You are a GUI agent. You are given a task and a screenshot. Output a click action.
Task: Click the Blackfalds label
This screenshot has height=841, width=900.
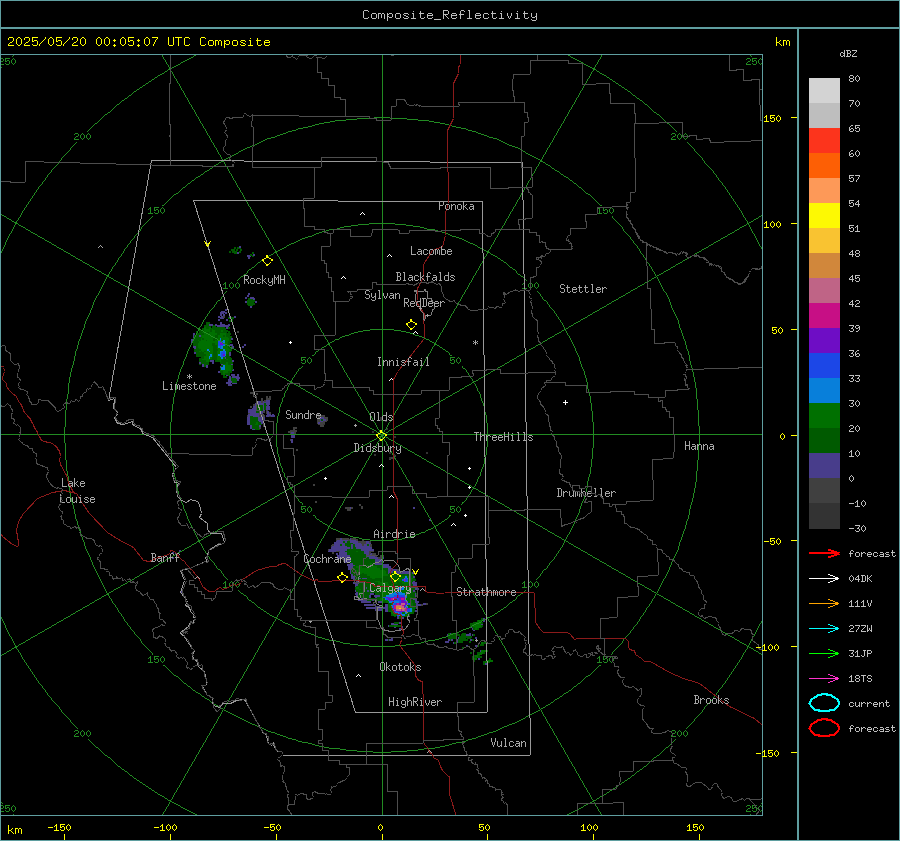coord(425,277)
